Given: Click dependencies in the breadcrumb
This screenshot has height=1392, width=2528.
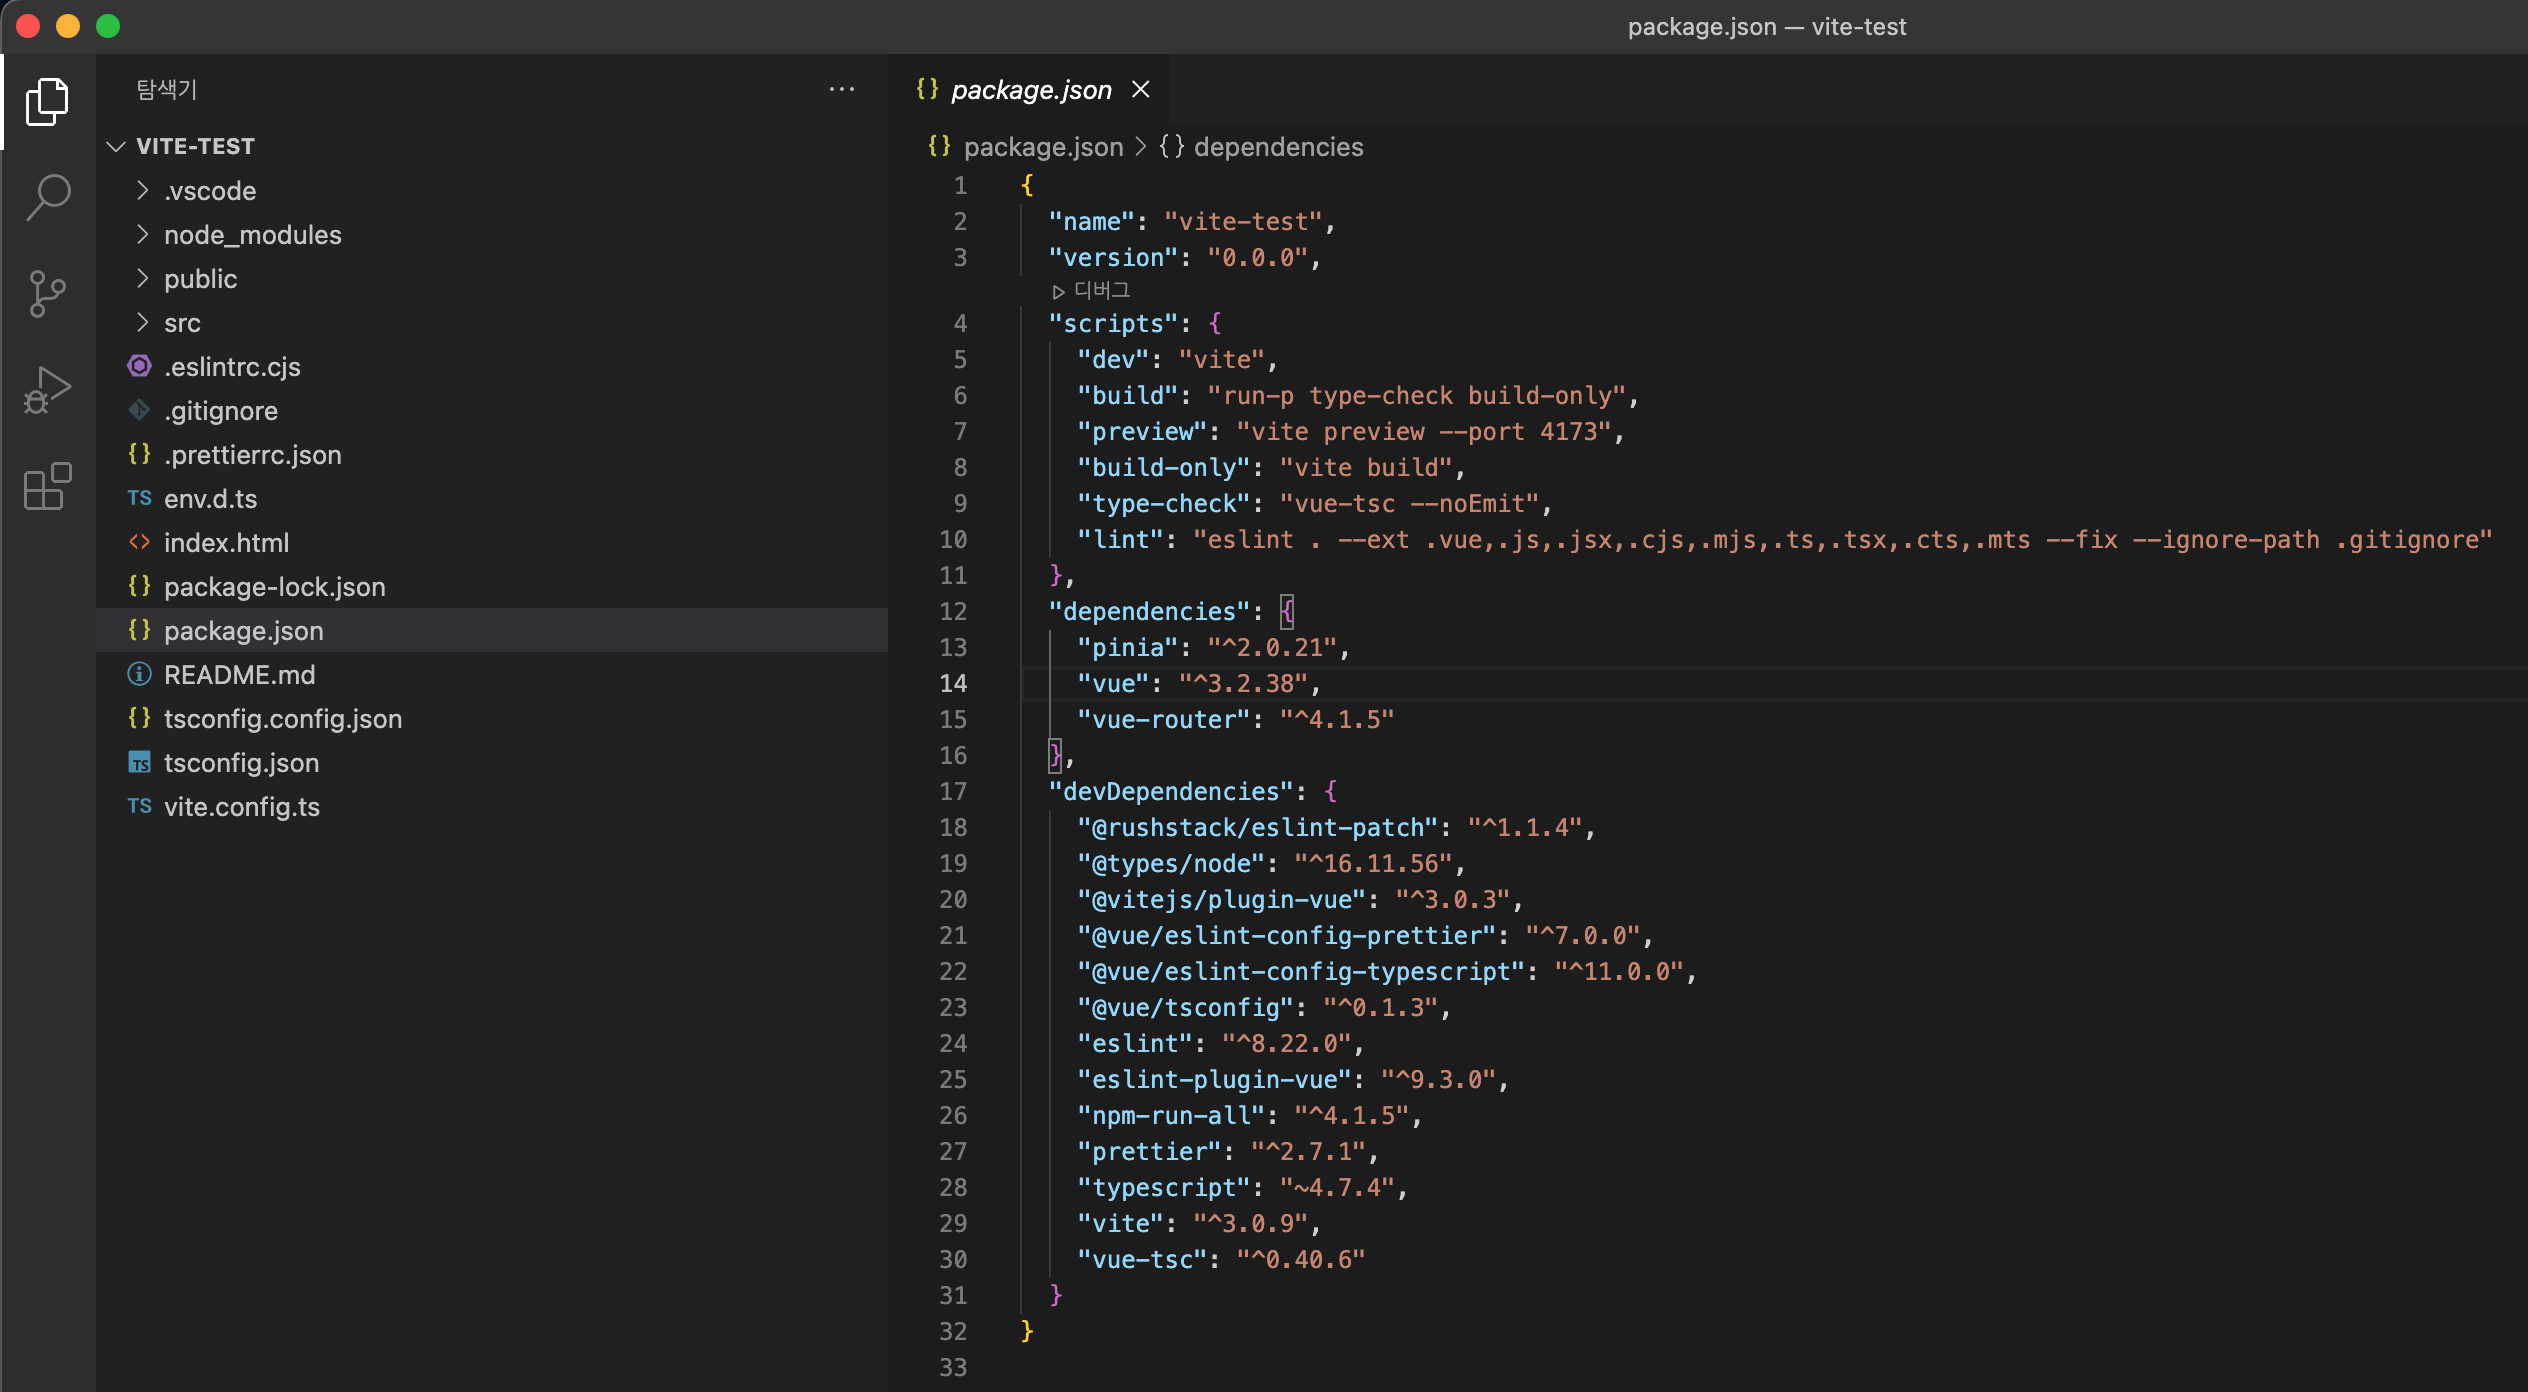Looking at the screenshot, I should (1277, 147).
